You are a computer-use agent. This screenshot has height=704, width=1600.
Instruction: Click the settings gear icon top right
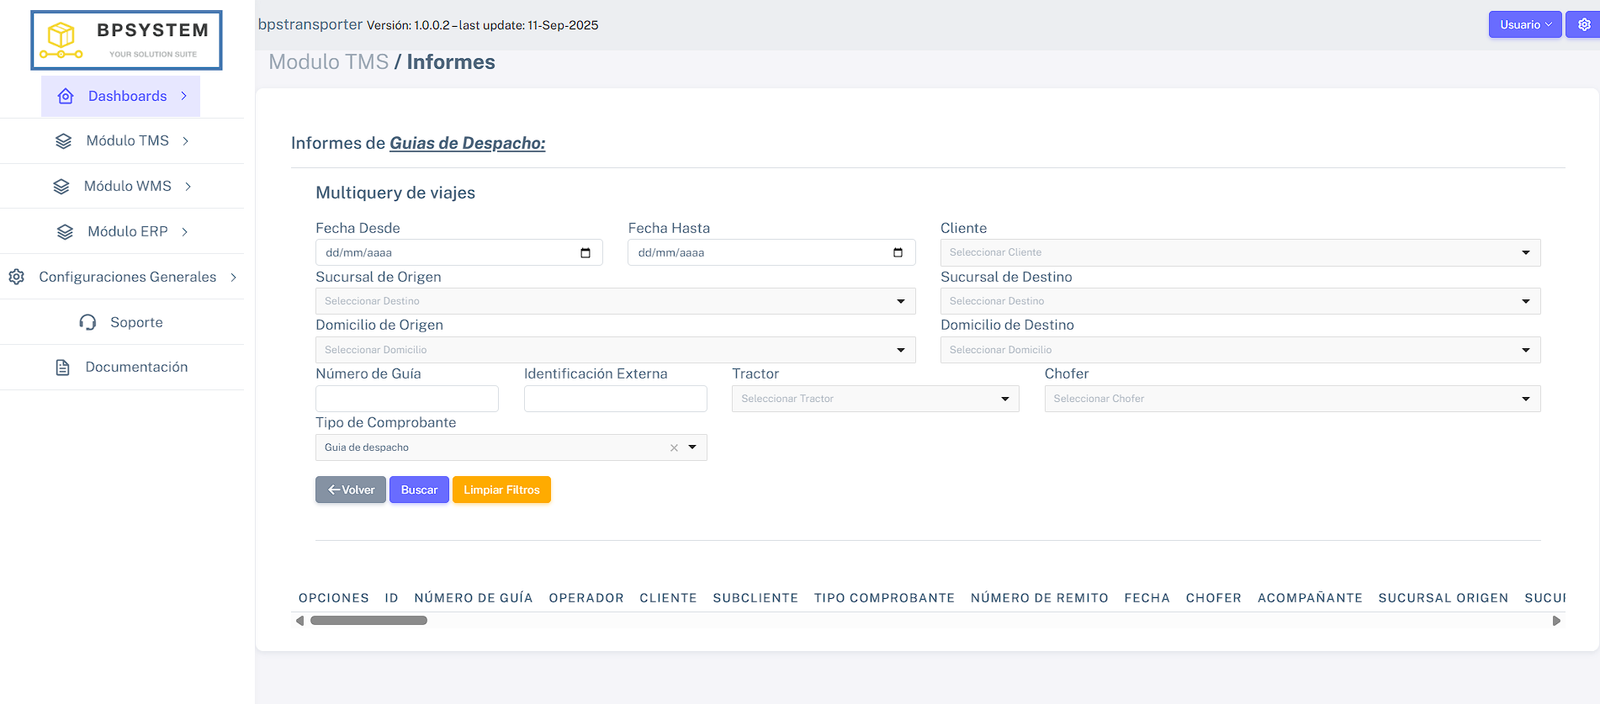pos(1584,25)
